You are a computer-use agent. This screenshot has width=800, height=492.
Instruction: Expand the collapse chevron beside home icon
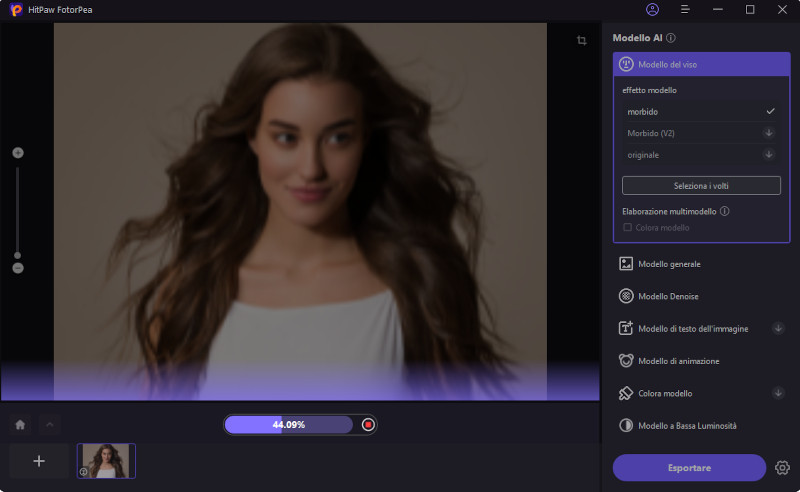point(49,424)
